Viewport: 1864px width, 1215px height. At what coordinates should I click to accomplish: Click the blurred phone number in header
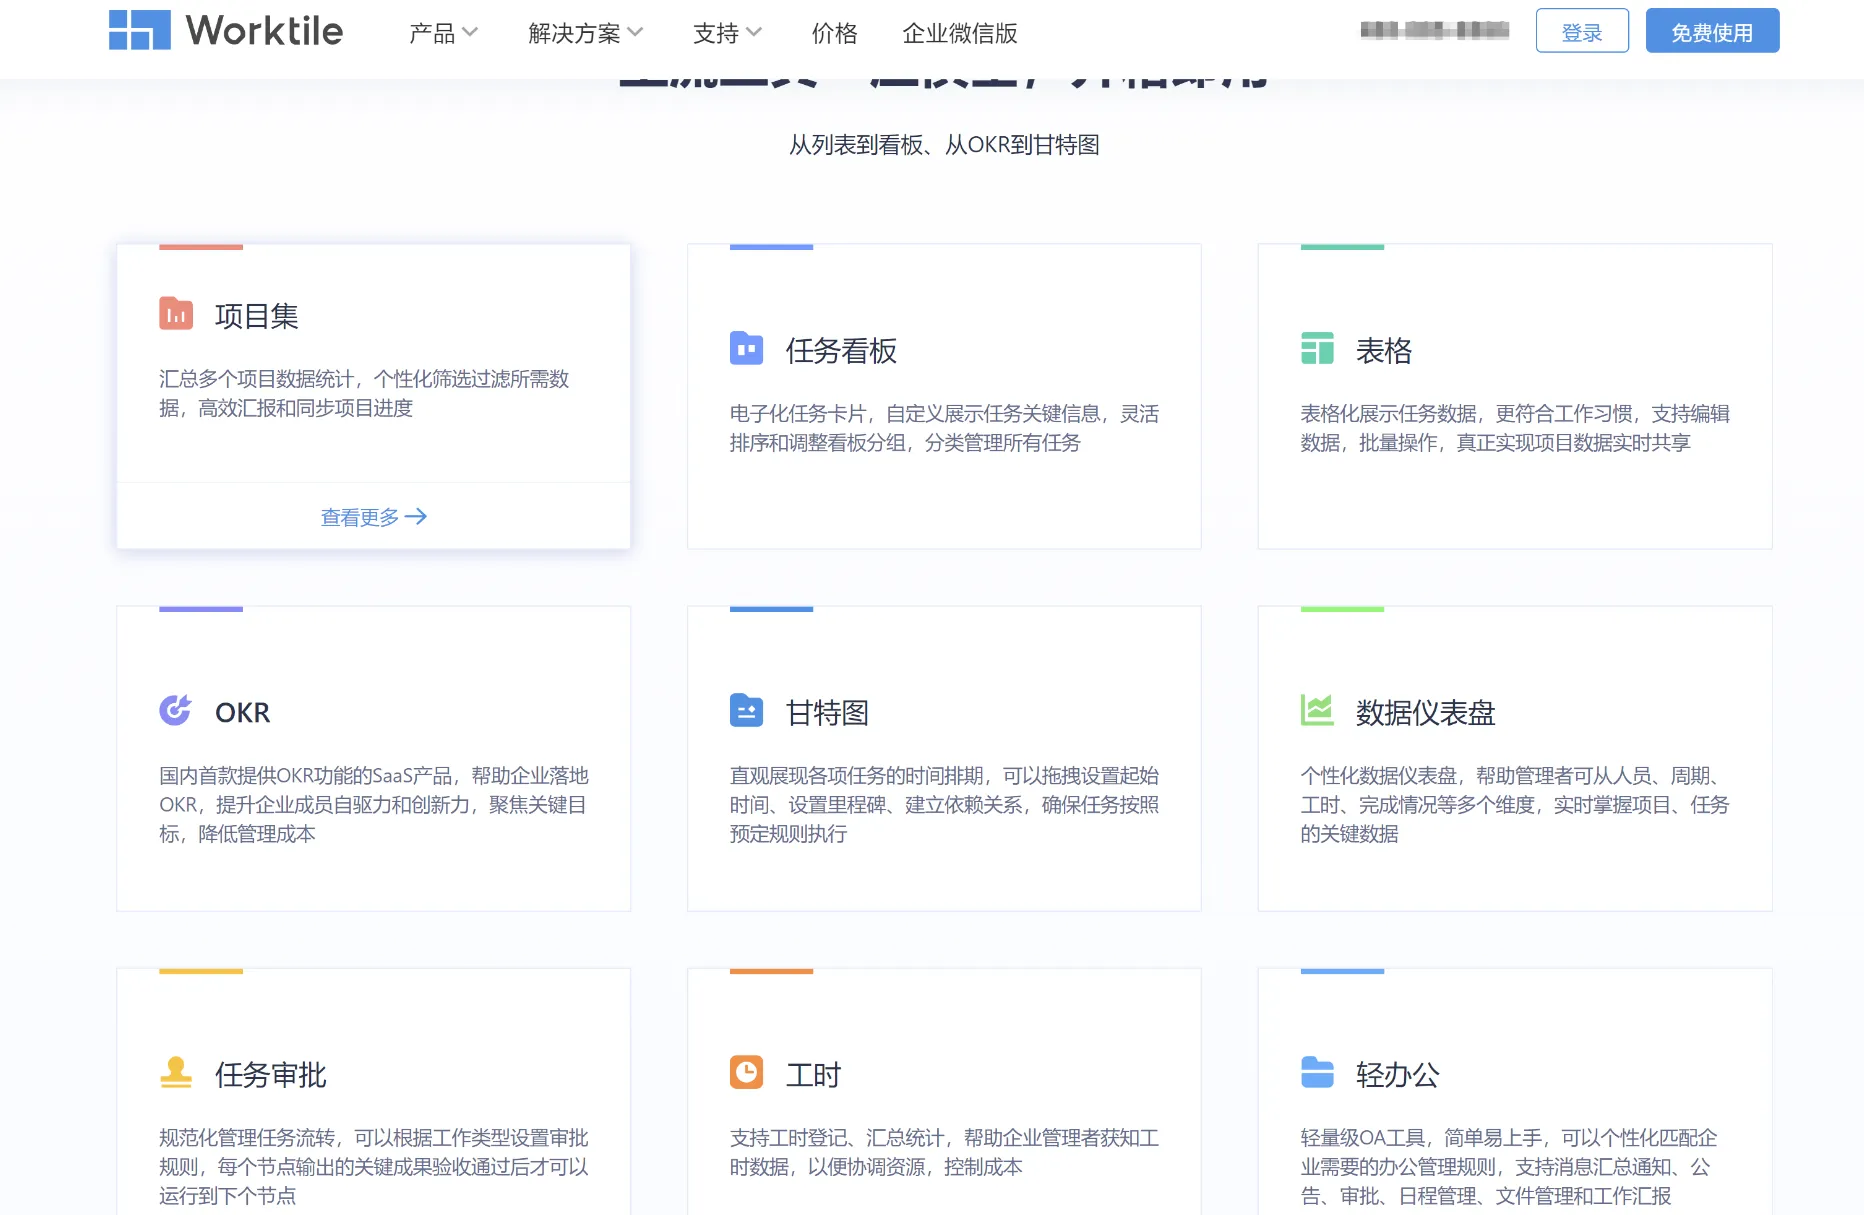click(1435, 31)
